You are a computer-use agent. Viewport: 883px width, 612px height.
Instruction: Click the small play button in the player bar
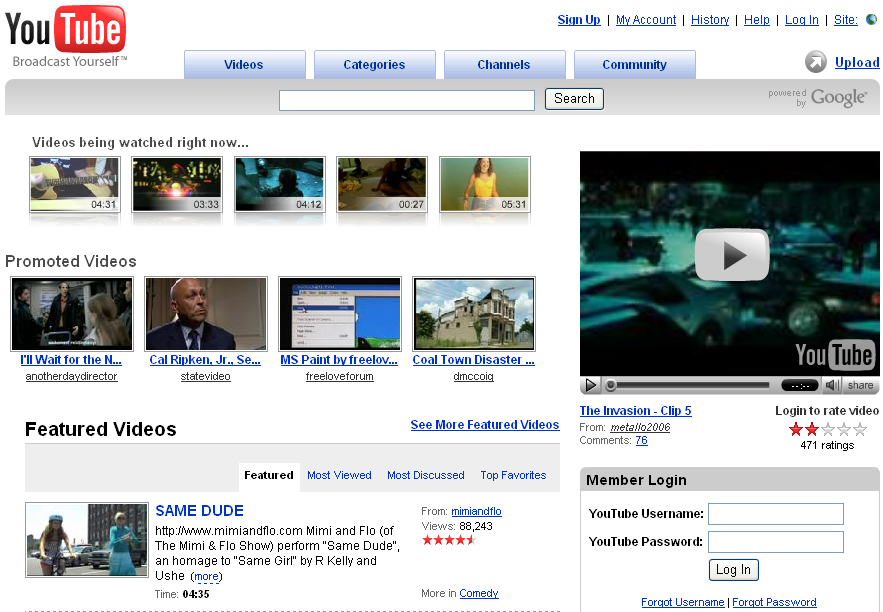[x=591, y=385]
